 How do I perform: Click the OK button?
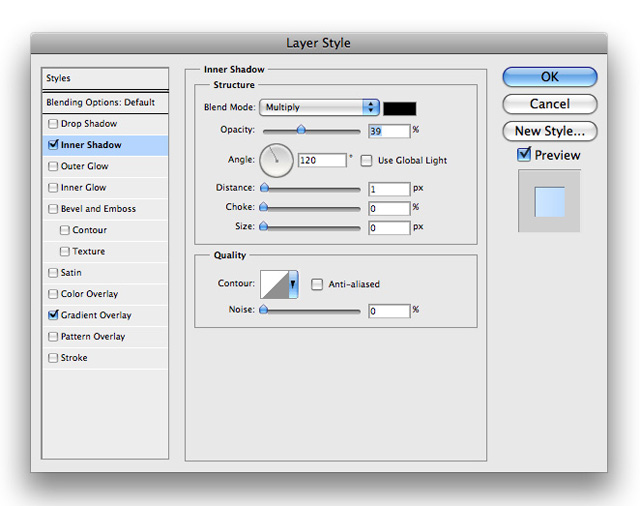tap(550, 77)
